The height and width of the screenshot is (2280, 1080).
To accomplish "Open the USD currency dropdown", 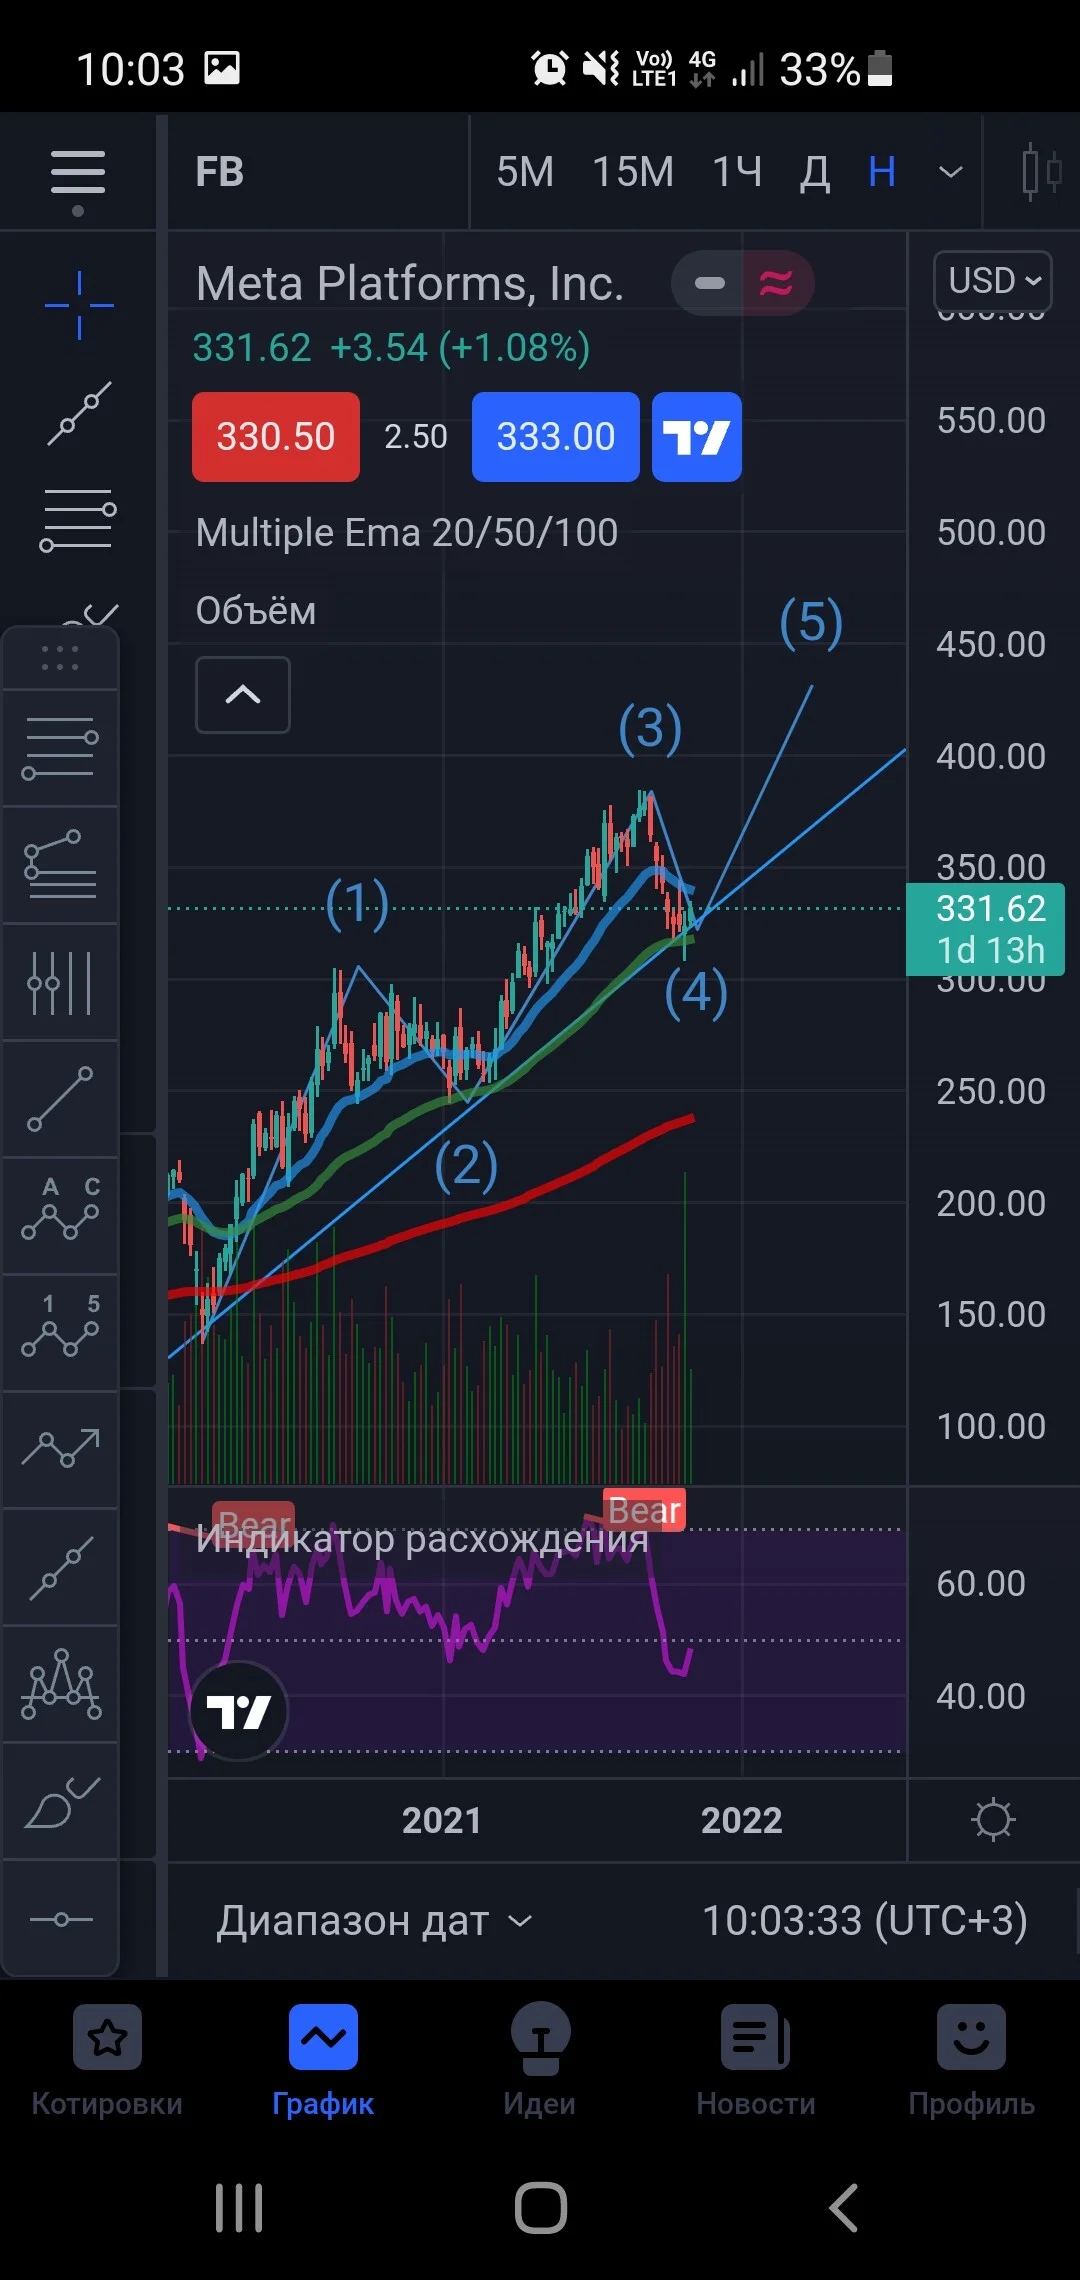I will pyautogui.click(x=993, y=280).
